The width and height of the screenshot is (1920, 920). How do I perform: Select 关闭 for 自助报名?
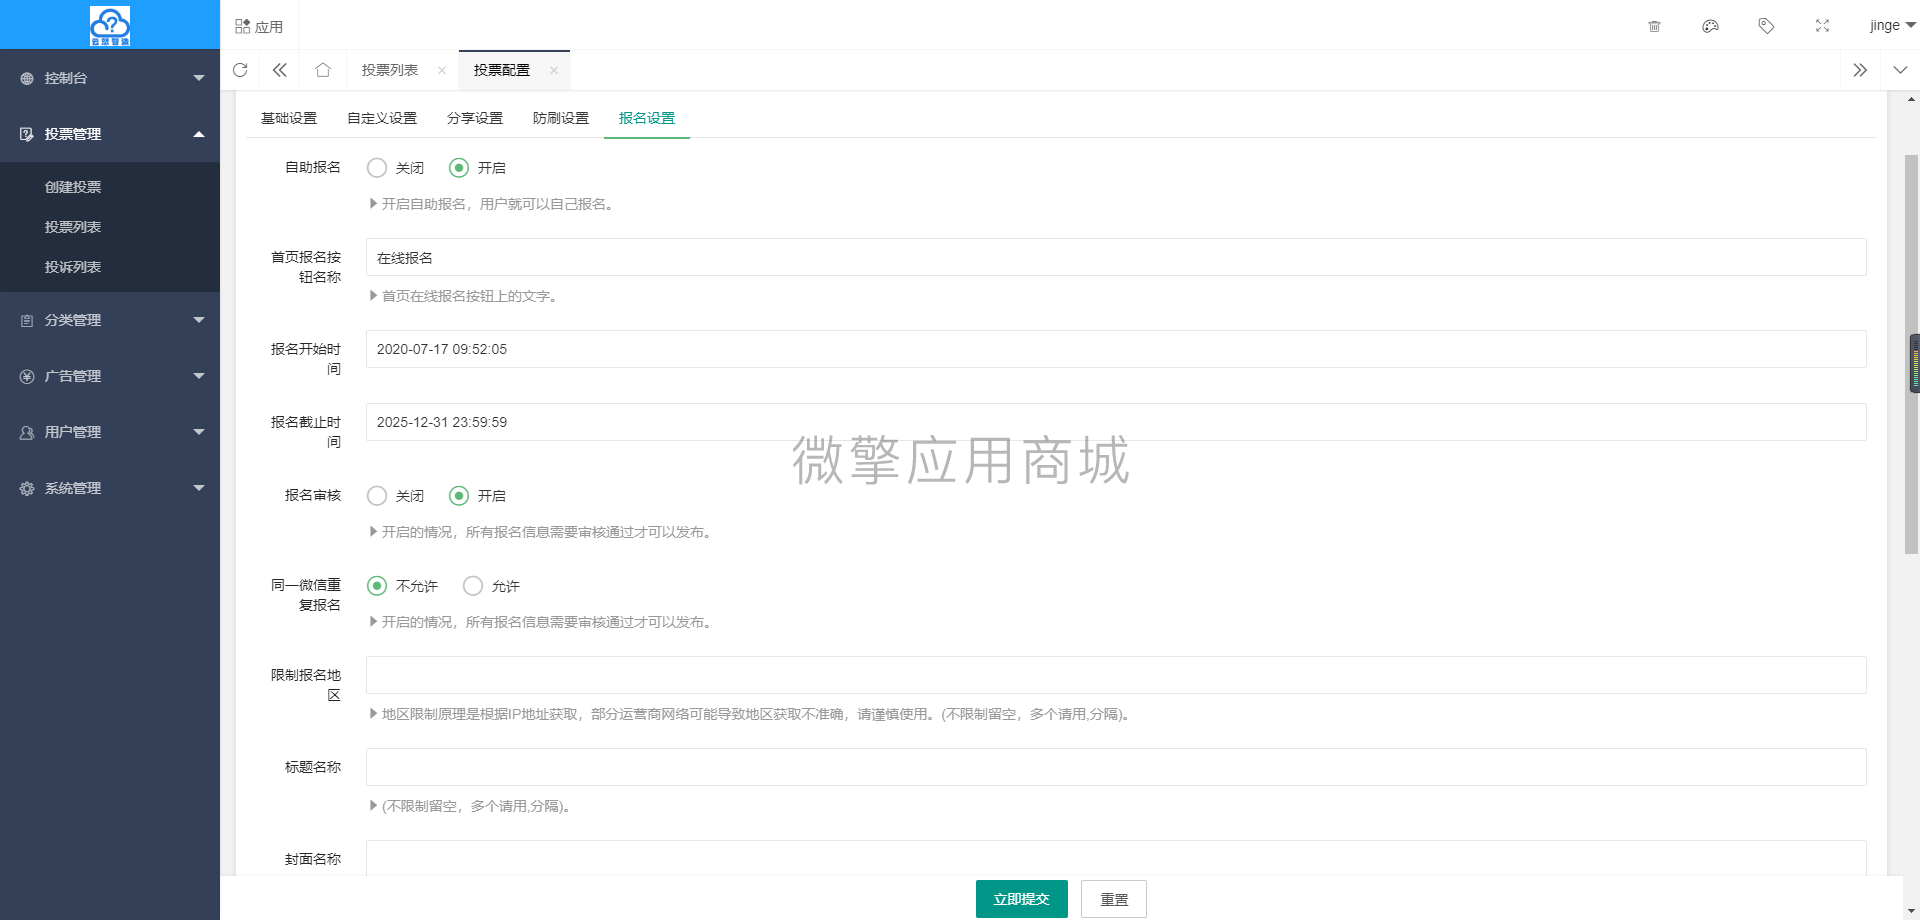[377, 168]
